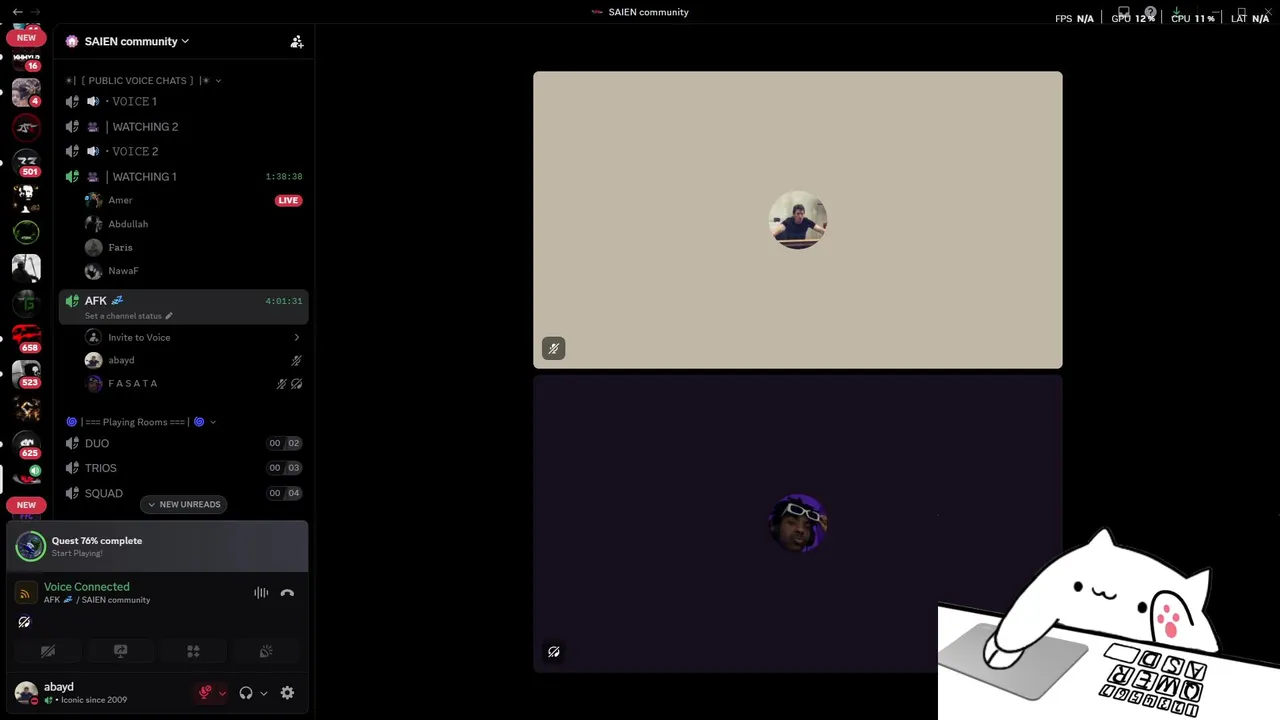Unmute the red microphone button

pyautogui.click(x=205, y=693)
